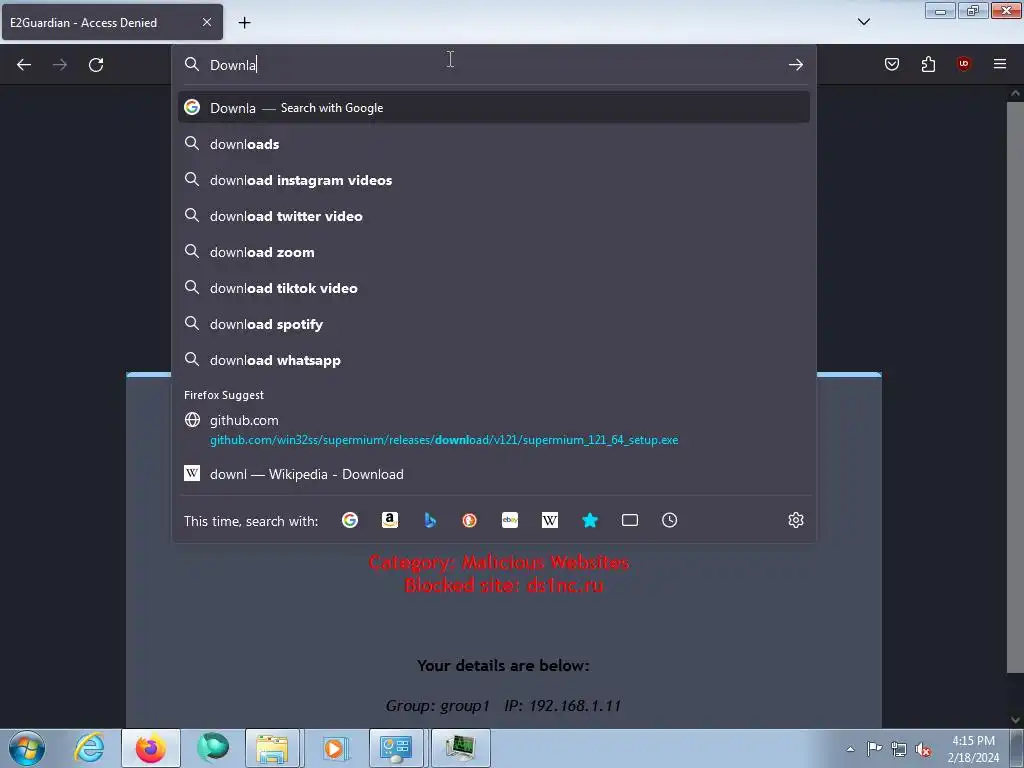Screen dimensions: 1024x768
Task: Select 'Downla — Search with Google' result
Action: click(x=494, y=108)
